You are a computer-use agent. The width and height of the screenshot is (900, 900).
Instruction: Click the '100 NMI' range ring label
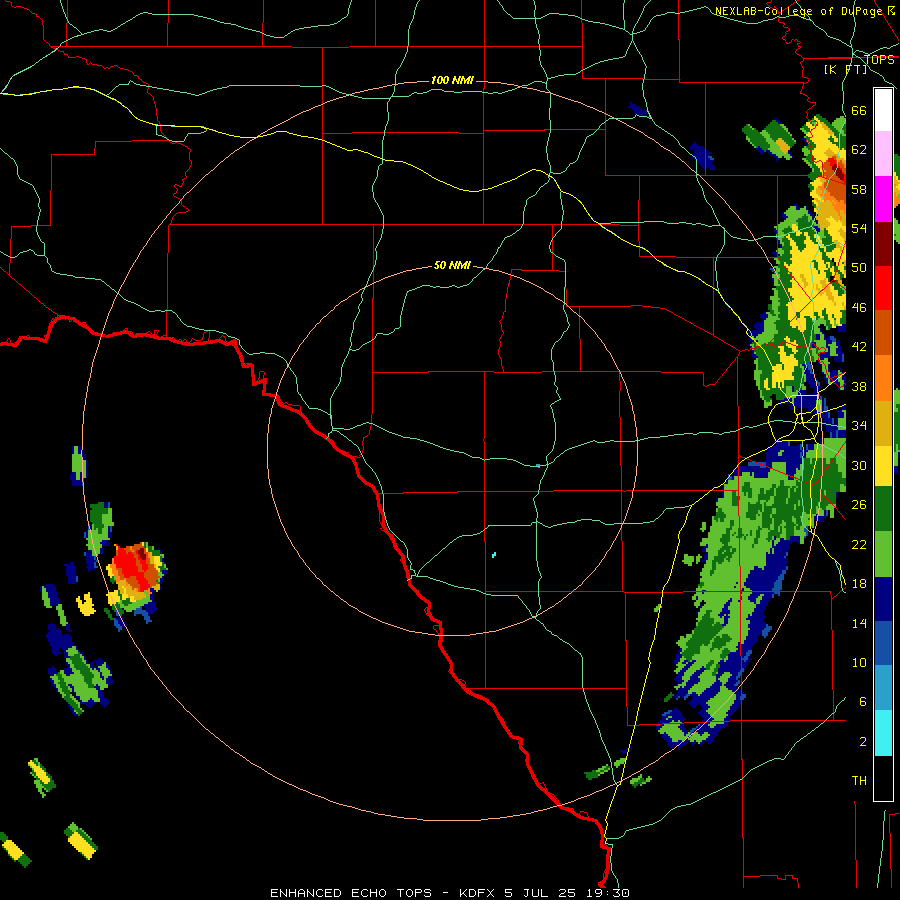point(452,80)
